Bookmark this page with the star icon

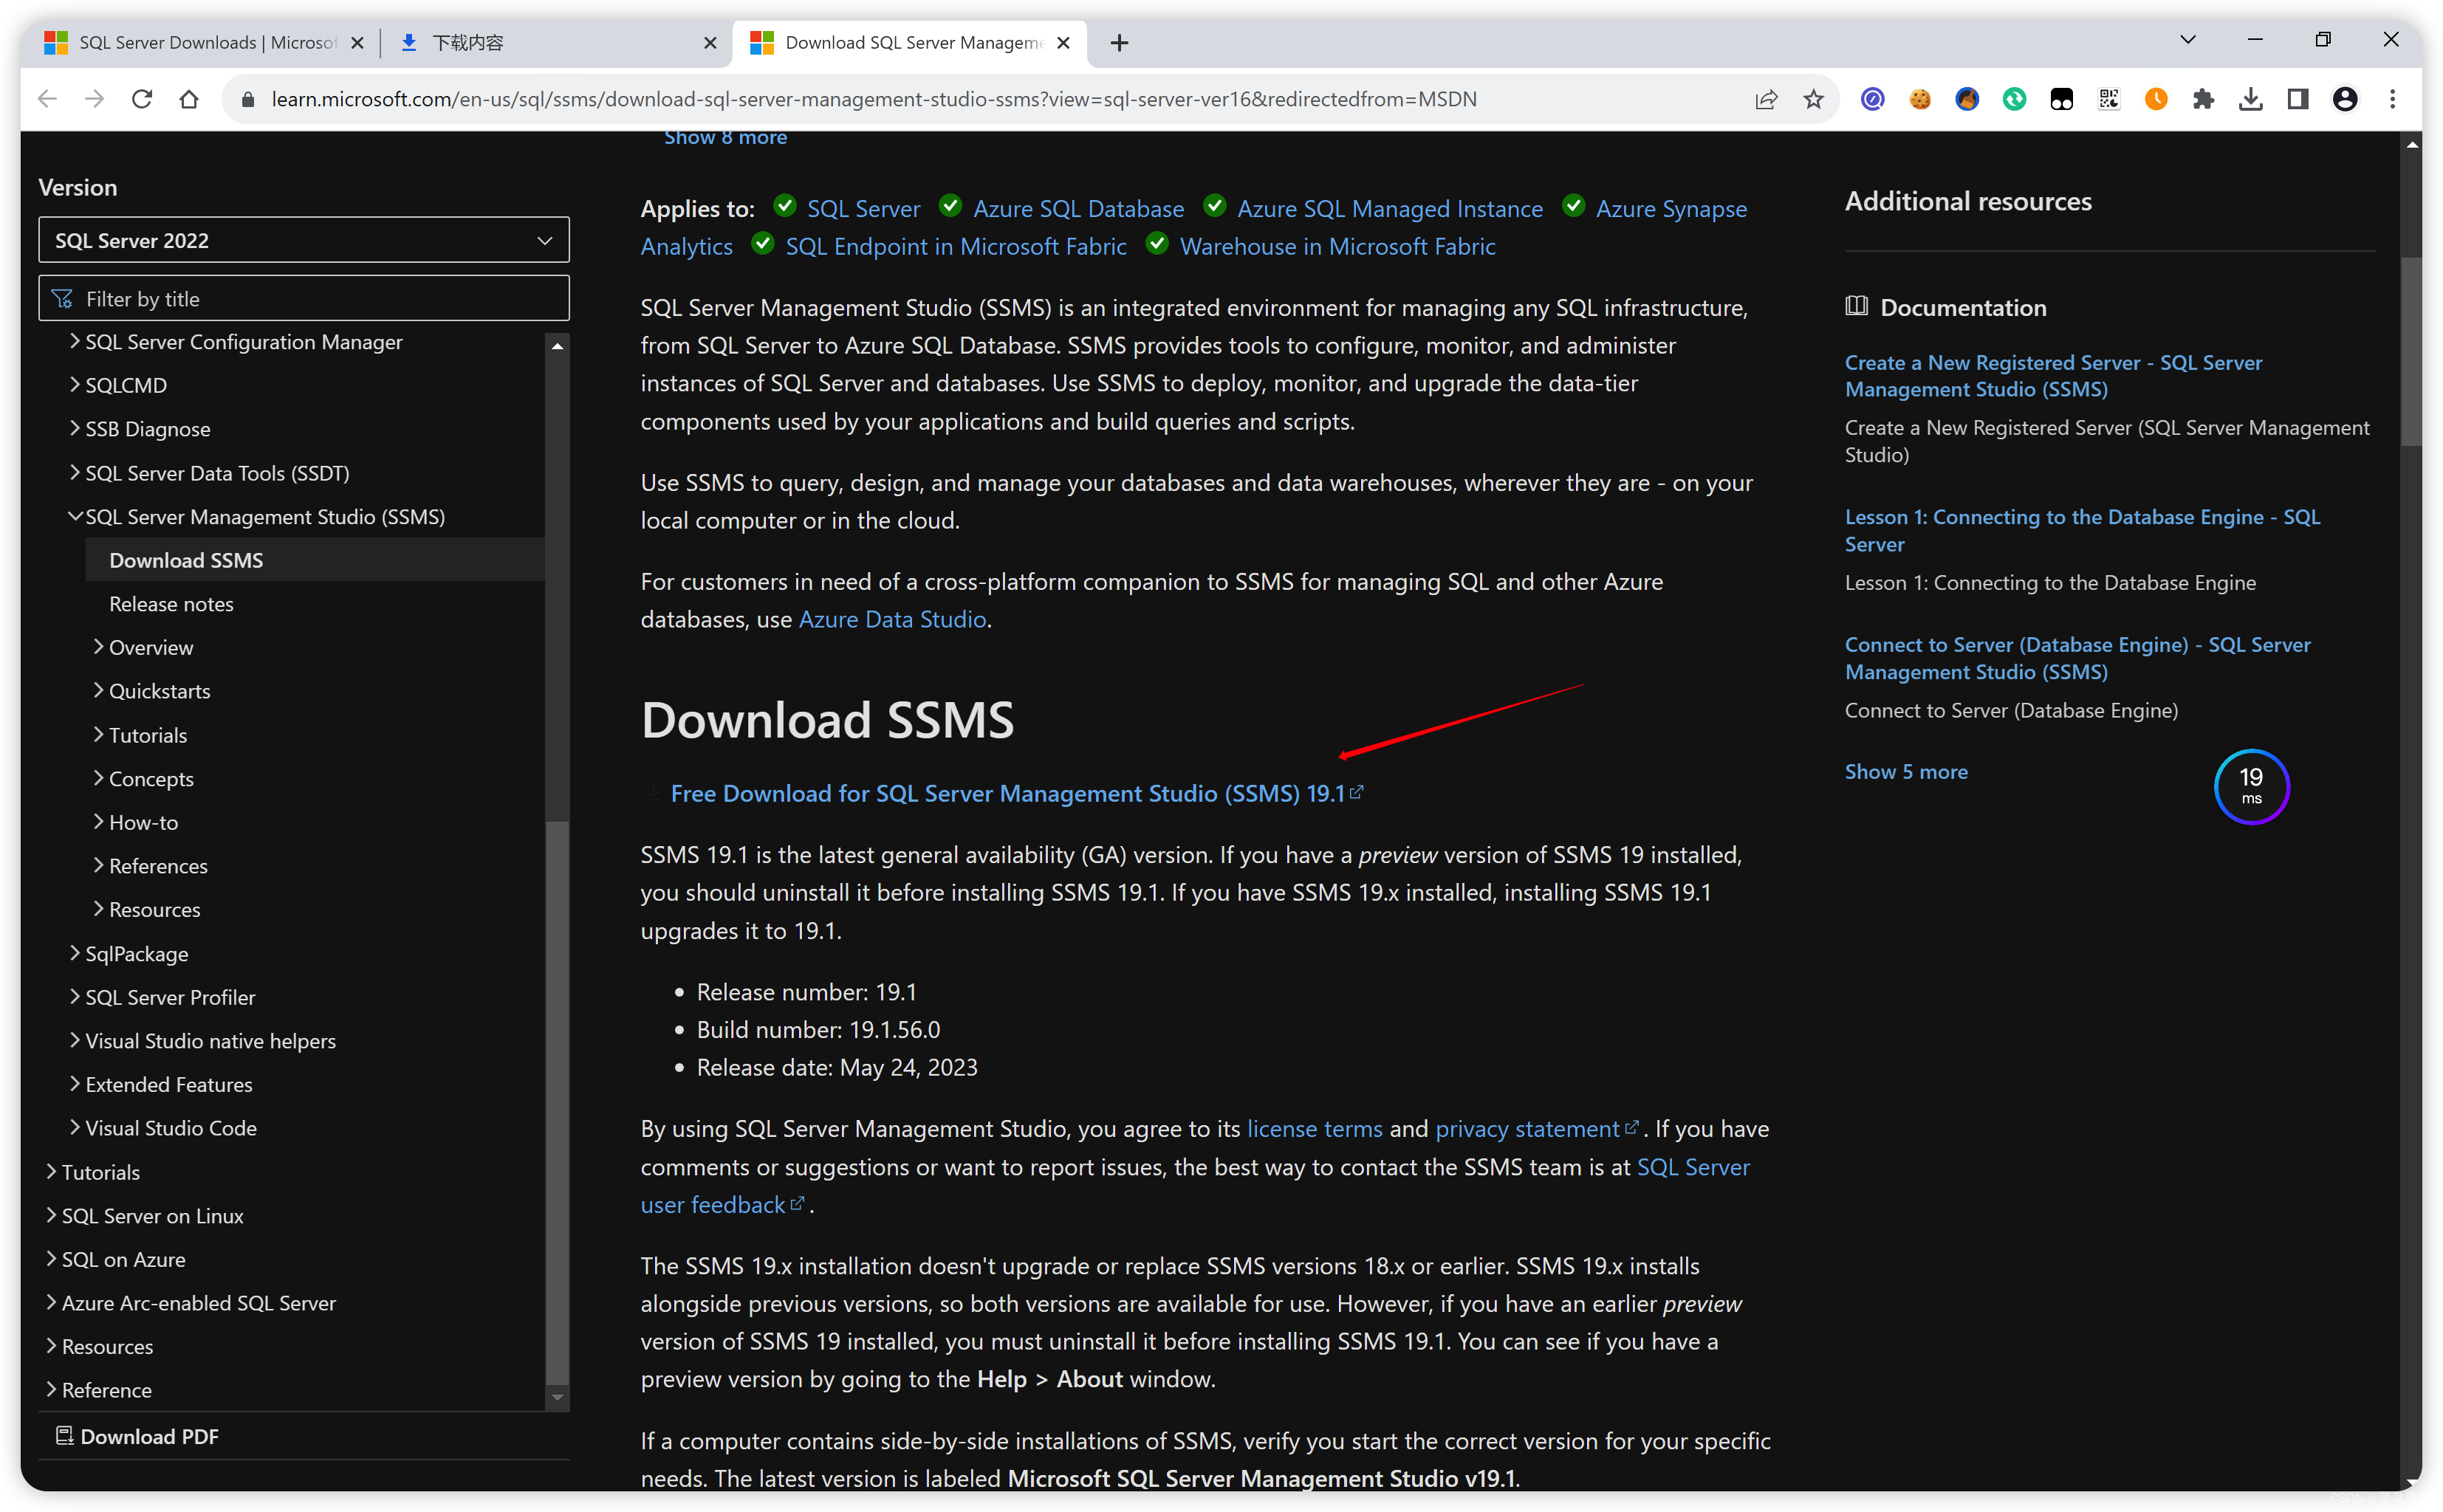(x=1813, y=99)
